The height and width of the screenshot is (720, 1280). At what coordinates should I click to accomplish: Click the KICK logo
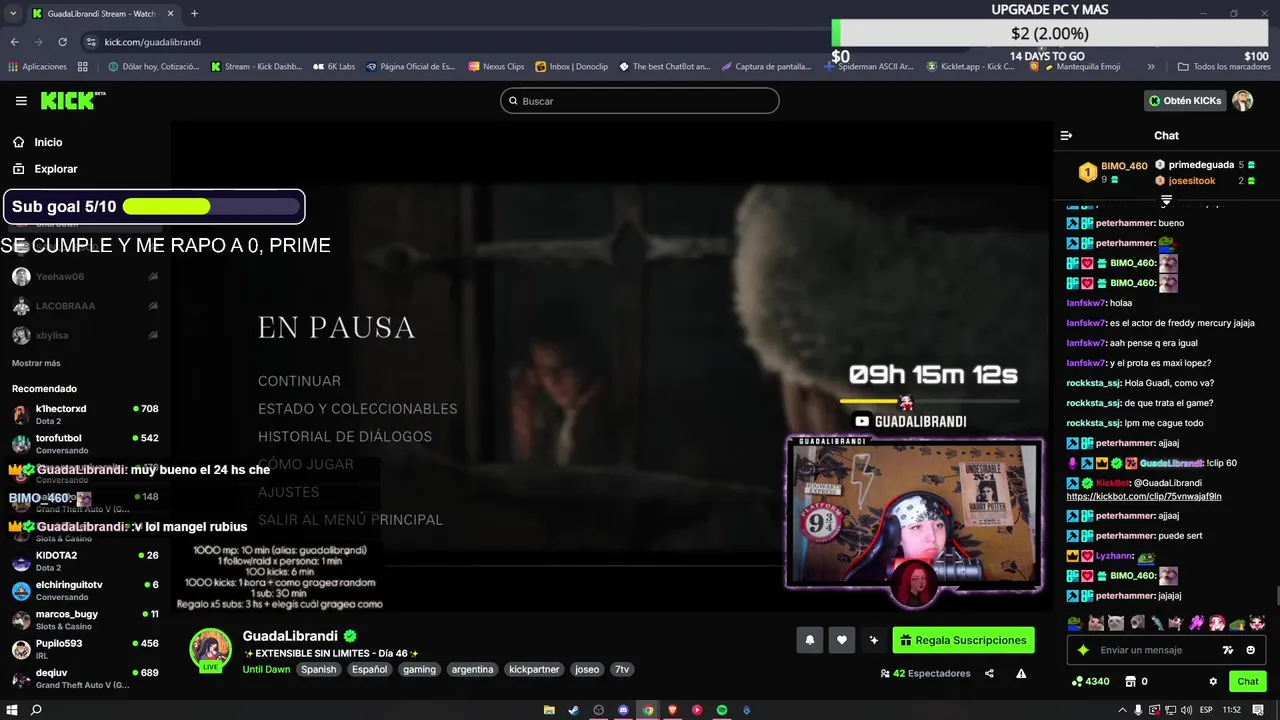click(72, 101)
